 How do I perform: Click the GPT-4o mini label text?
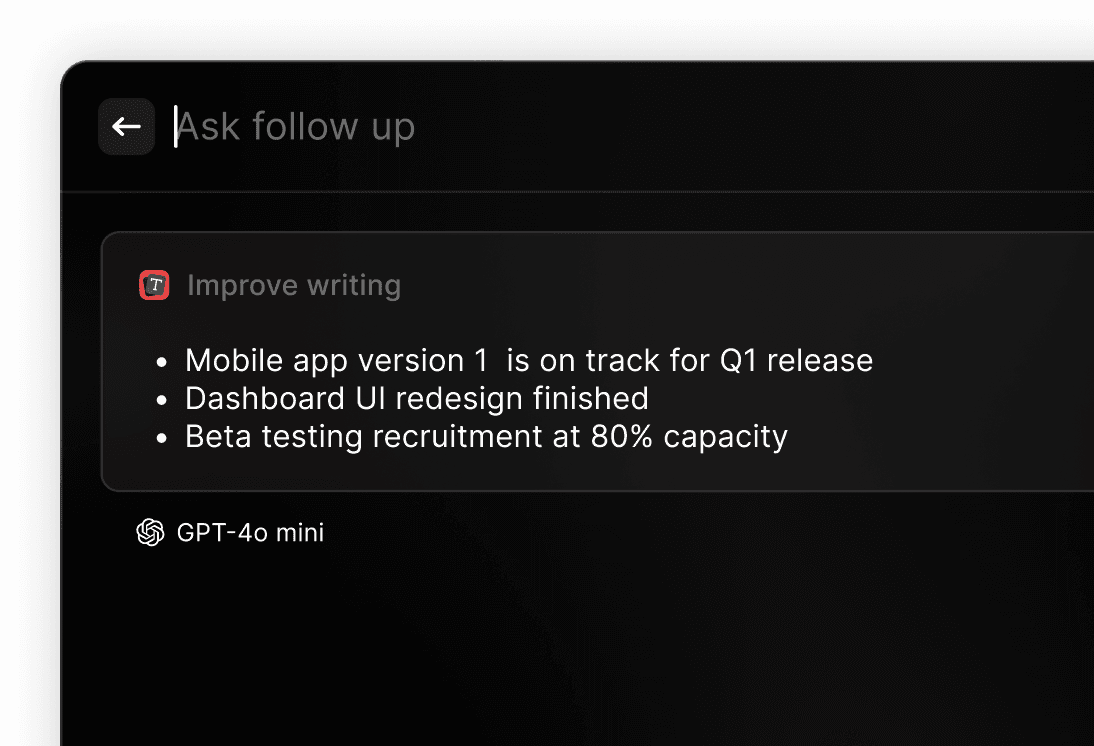(250, 532)
